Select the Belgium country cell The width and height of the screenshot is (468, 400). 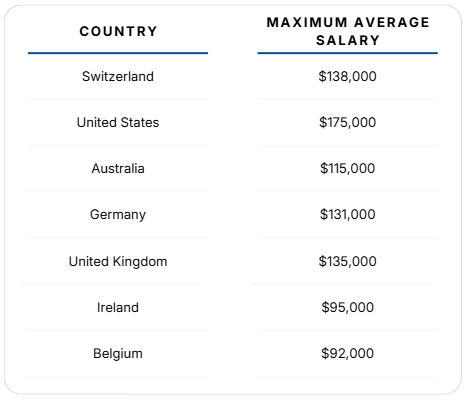point(118,353)
